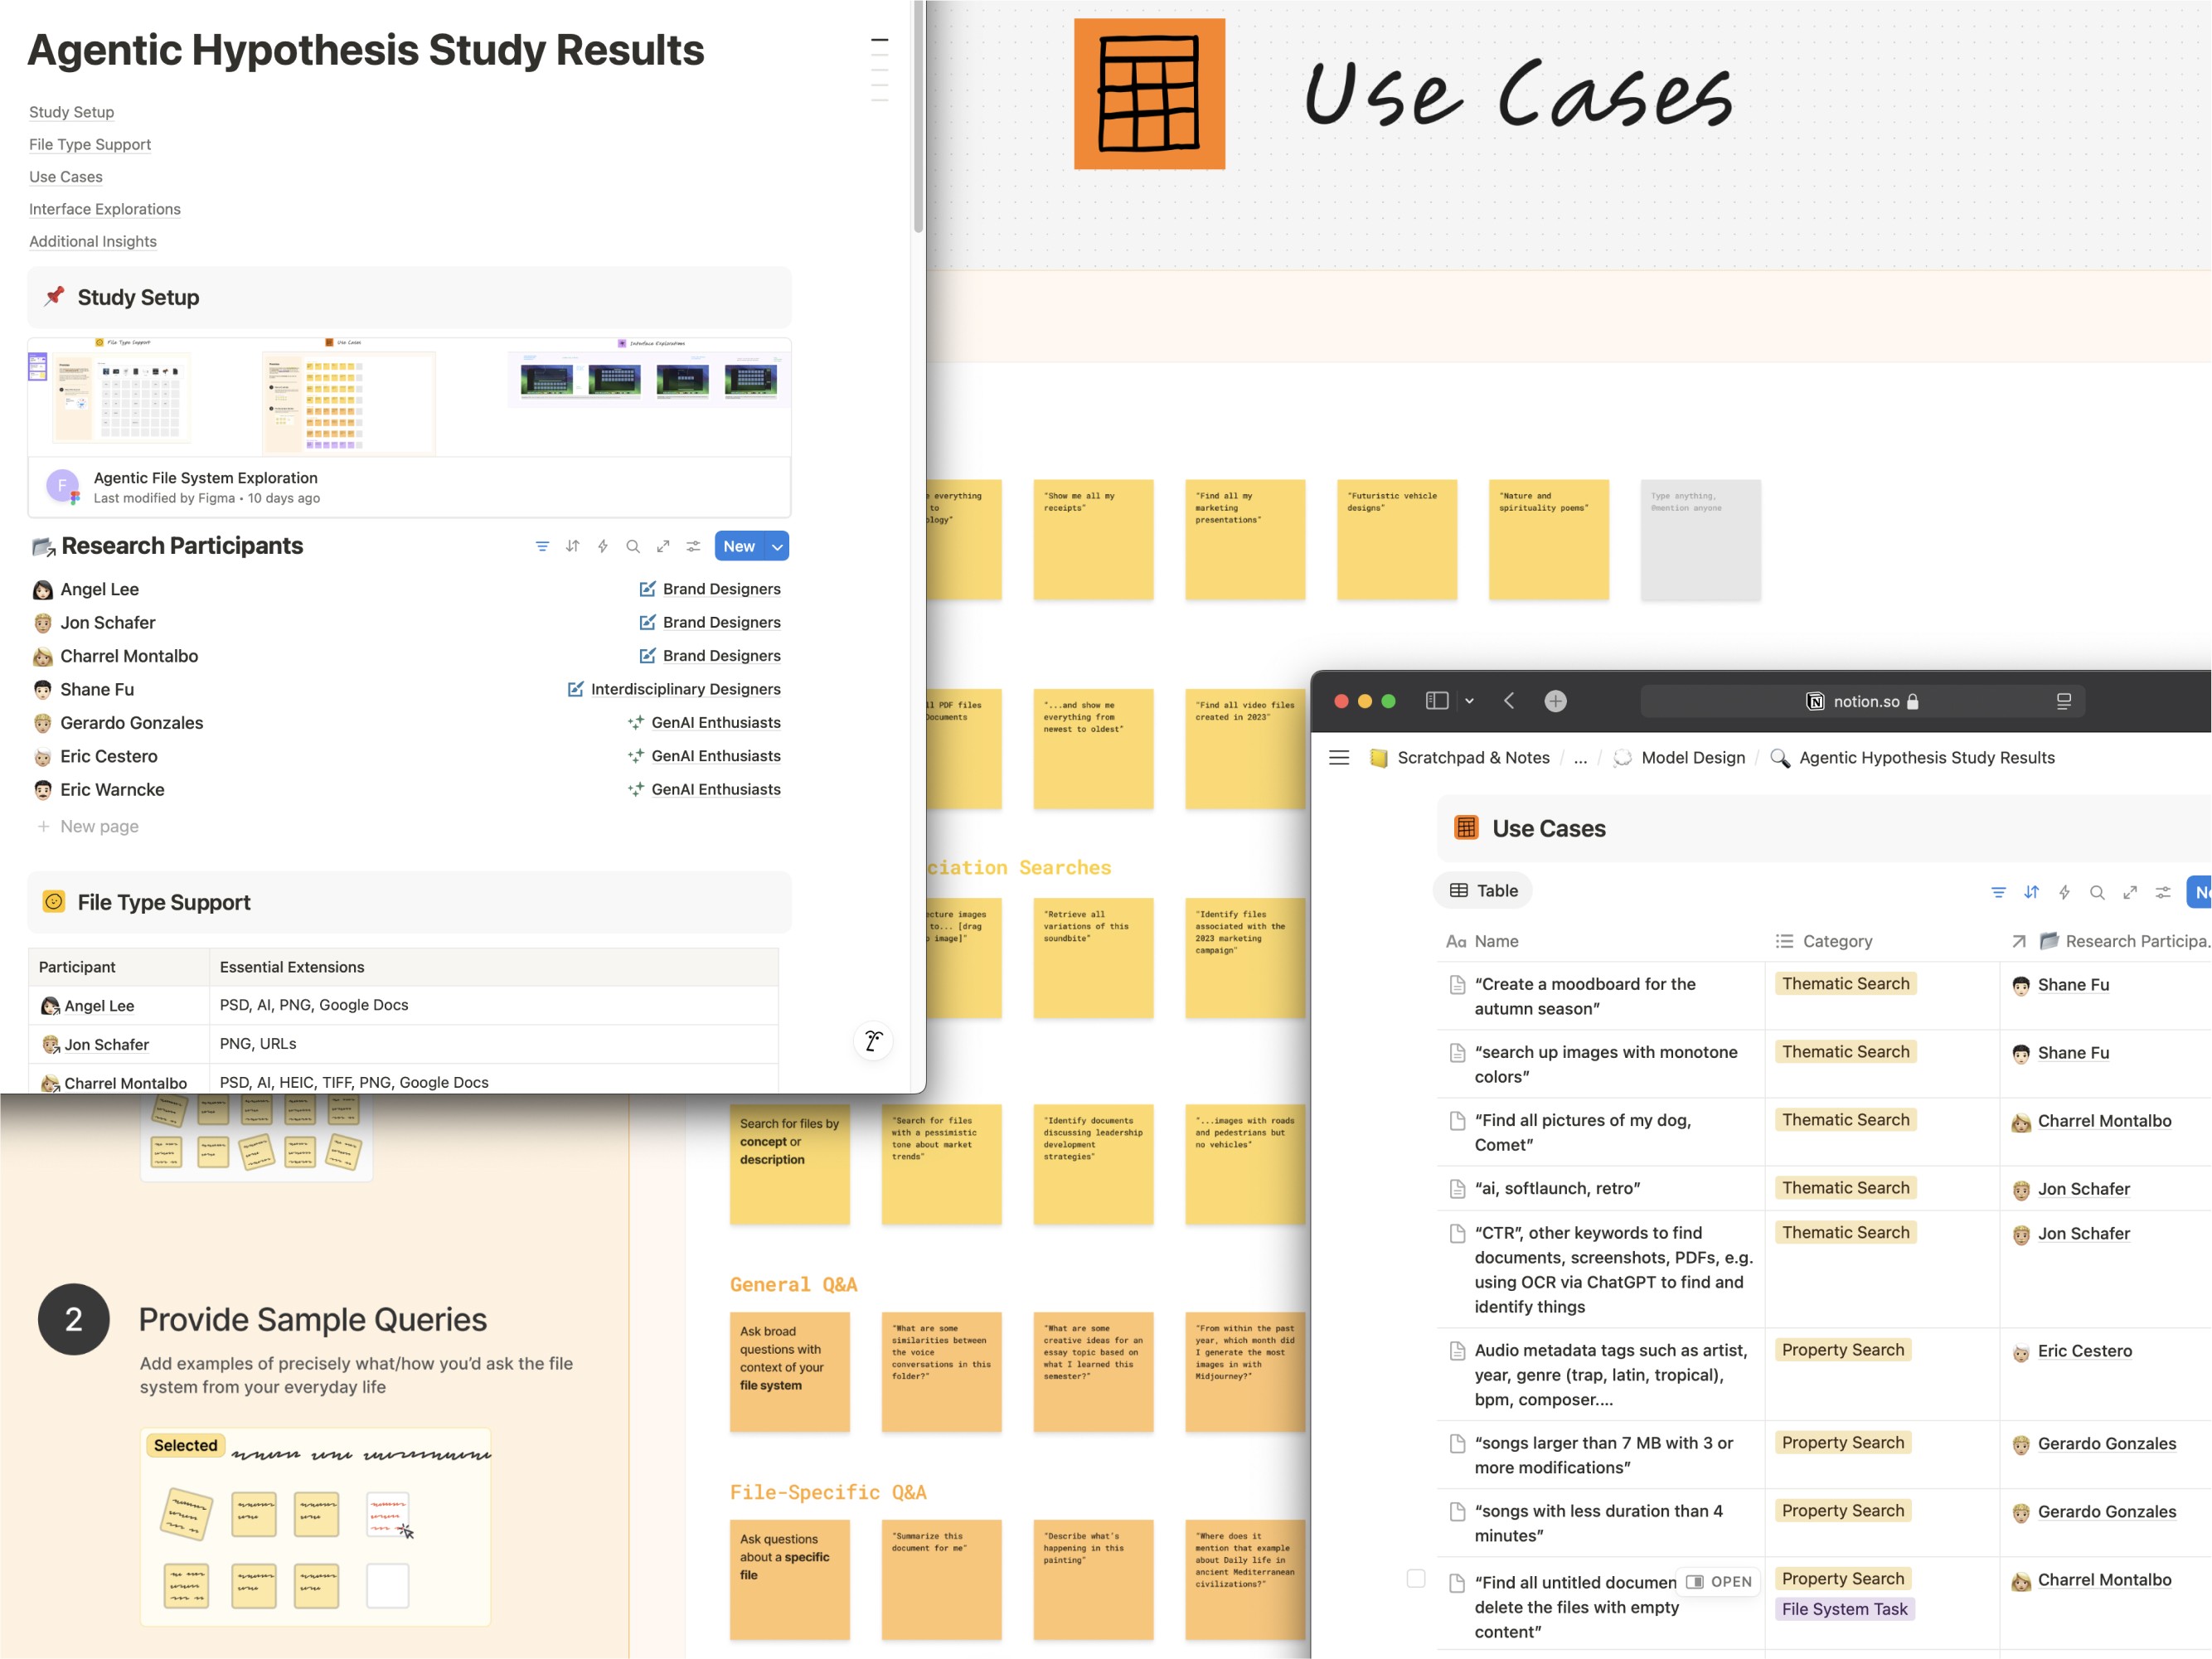The width and height of the screenshot is (2212, 1659).
Task: Expand the breadcrumb ellipsis in Notion
Action: click(x=1580, y=758)
